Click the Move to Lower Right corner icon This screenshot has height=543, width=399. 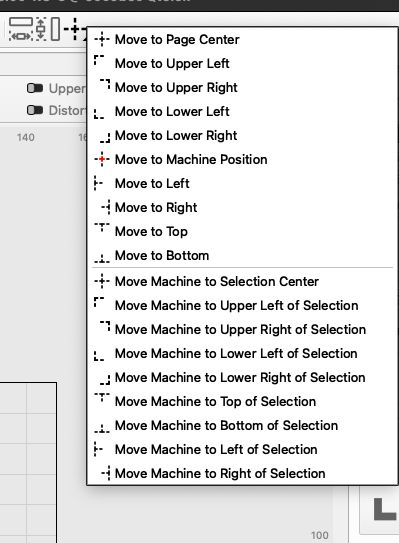coord(105,138)
